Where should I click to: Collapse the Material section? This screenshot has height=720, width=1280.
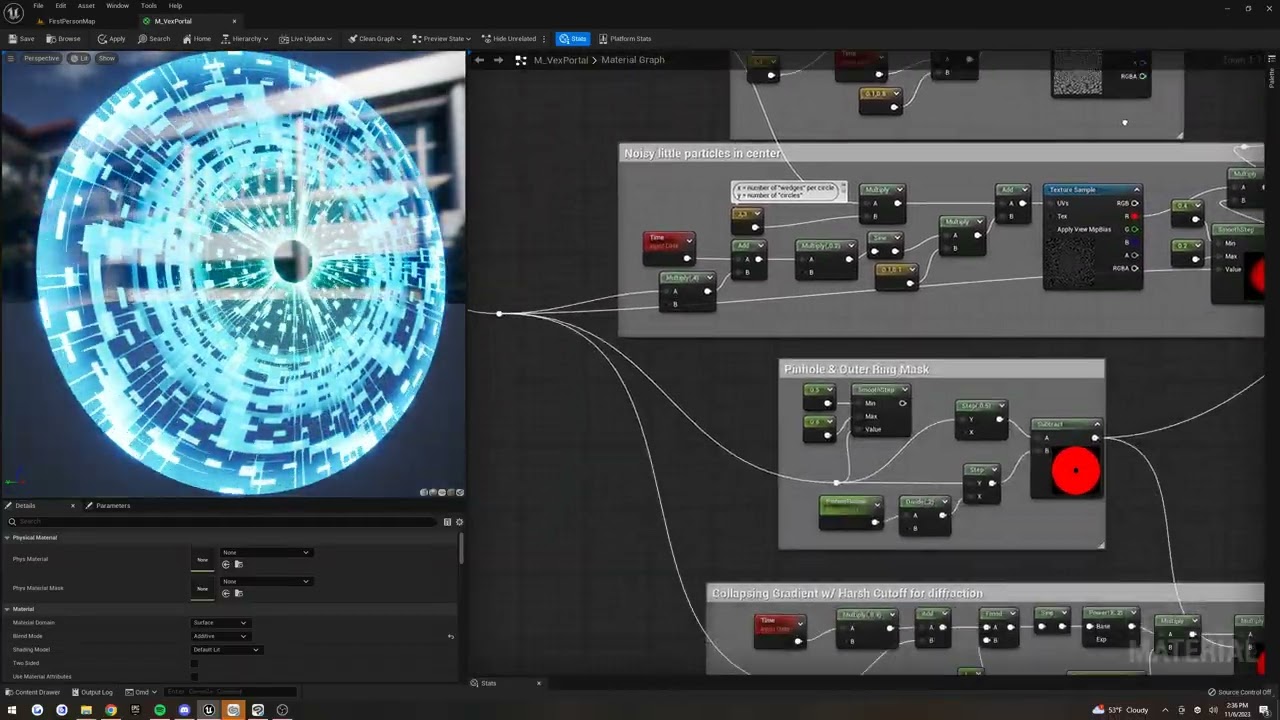click(x=7, y=609)
